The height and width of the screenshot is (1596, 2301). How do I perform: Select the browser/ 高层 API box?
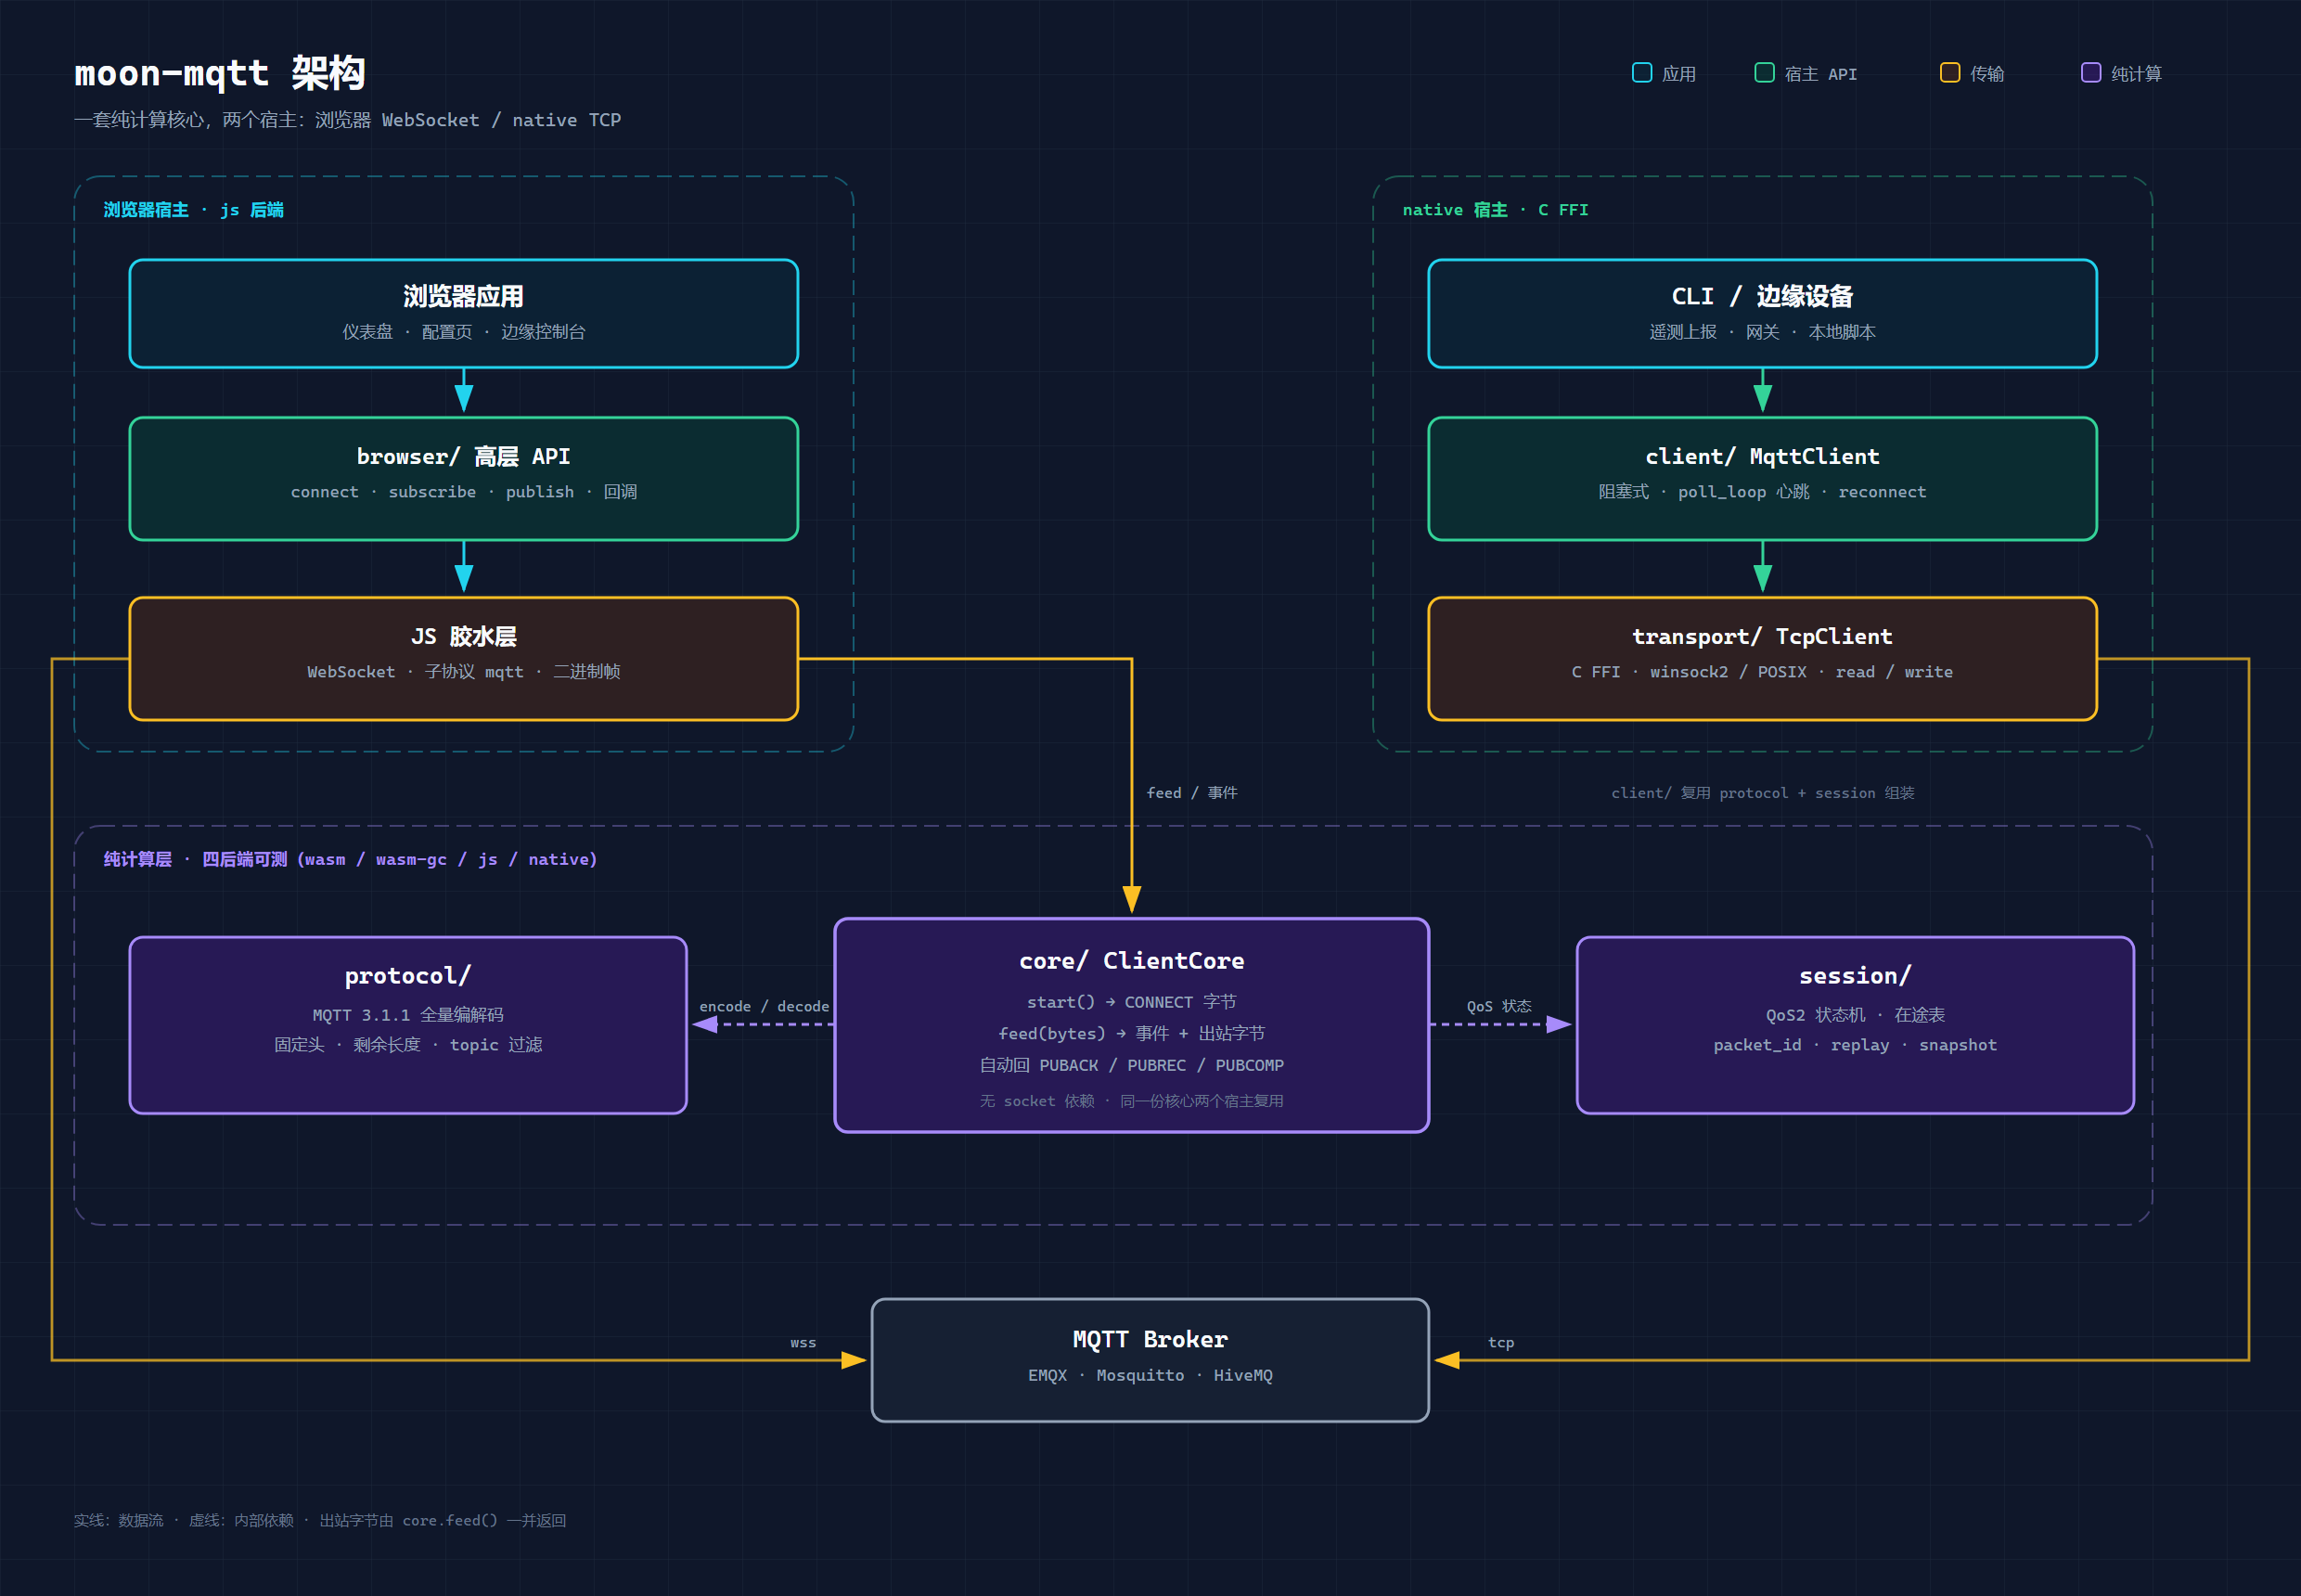463,479
